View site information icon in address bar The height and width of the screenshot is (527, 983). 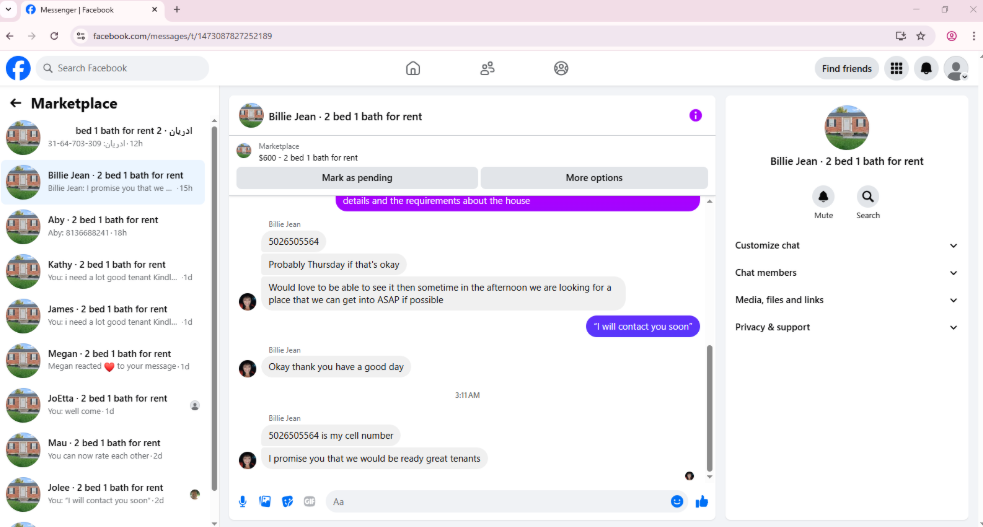click(x=80, y=36)
